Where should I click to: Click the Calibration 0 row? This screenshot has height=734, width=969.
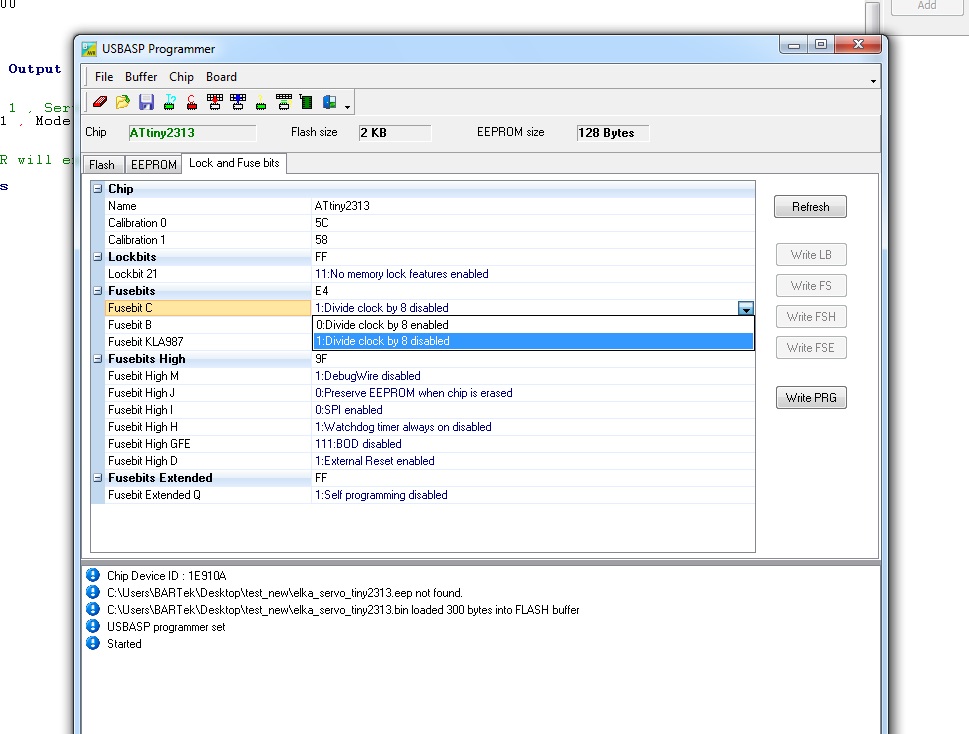(430, 223)
